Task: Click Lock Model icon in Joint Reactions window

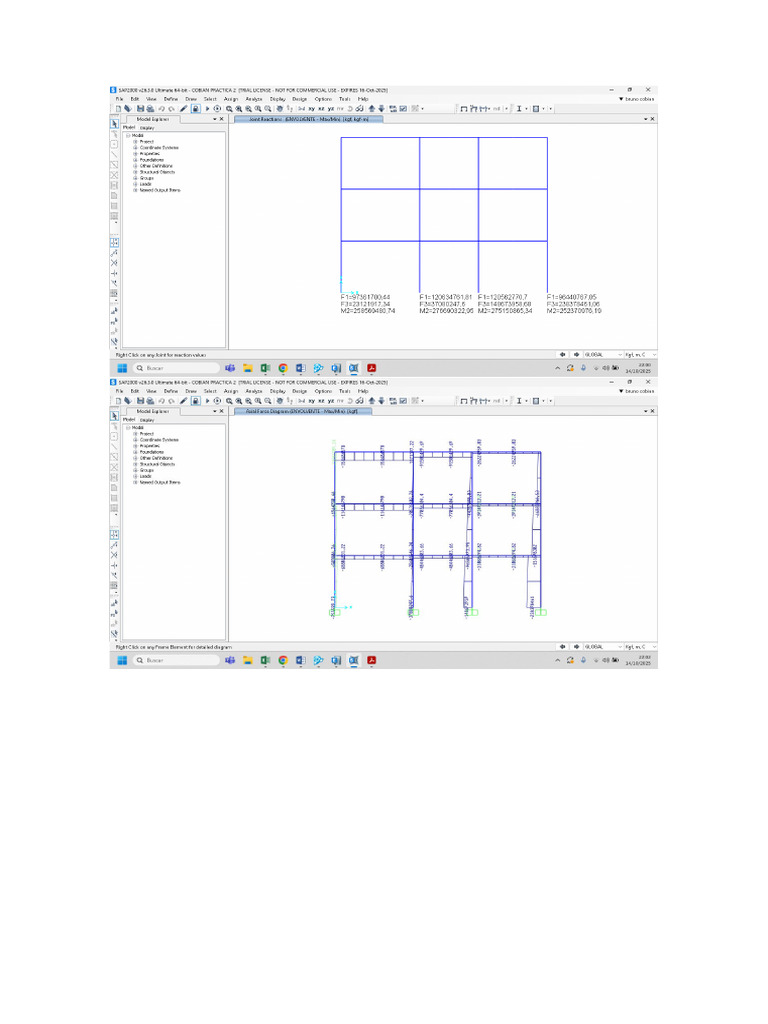Action: [196, 109]
